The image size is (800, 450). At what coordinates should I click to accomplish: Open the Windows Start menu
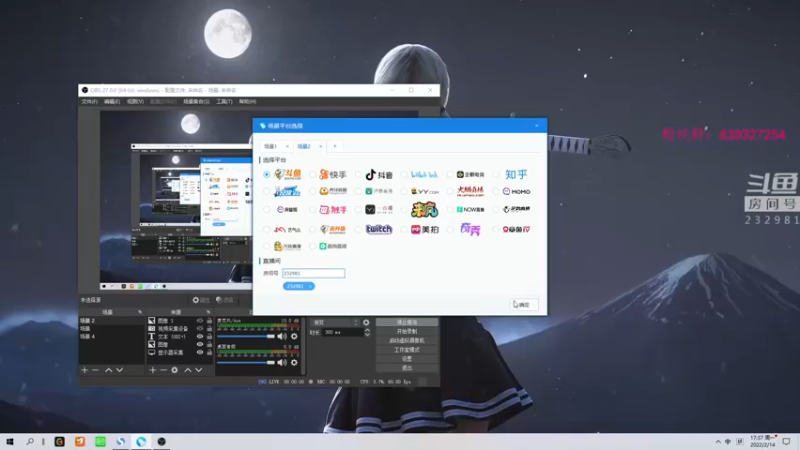10,441
